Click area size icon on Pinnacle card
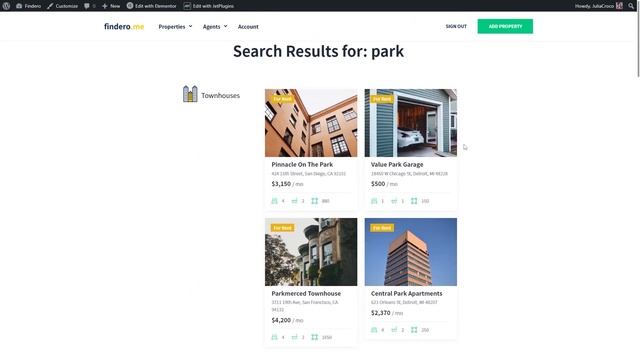The height and width of the screenshot is (360, 640). coord(315,201)
